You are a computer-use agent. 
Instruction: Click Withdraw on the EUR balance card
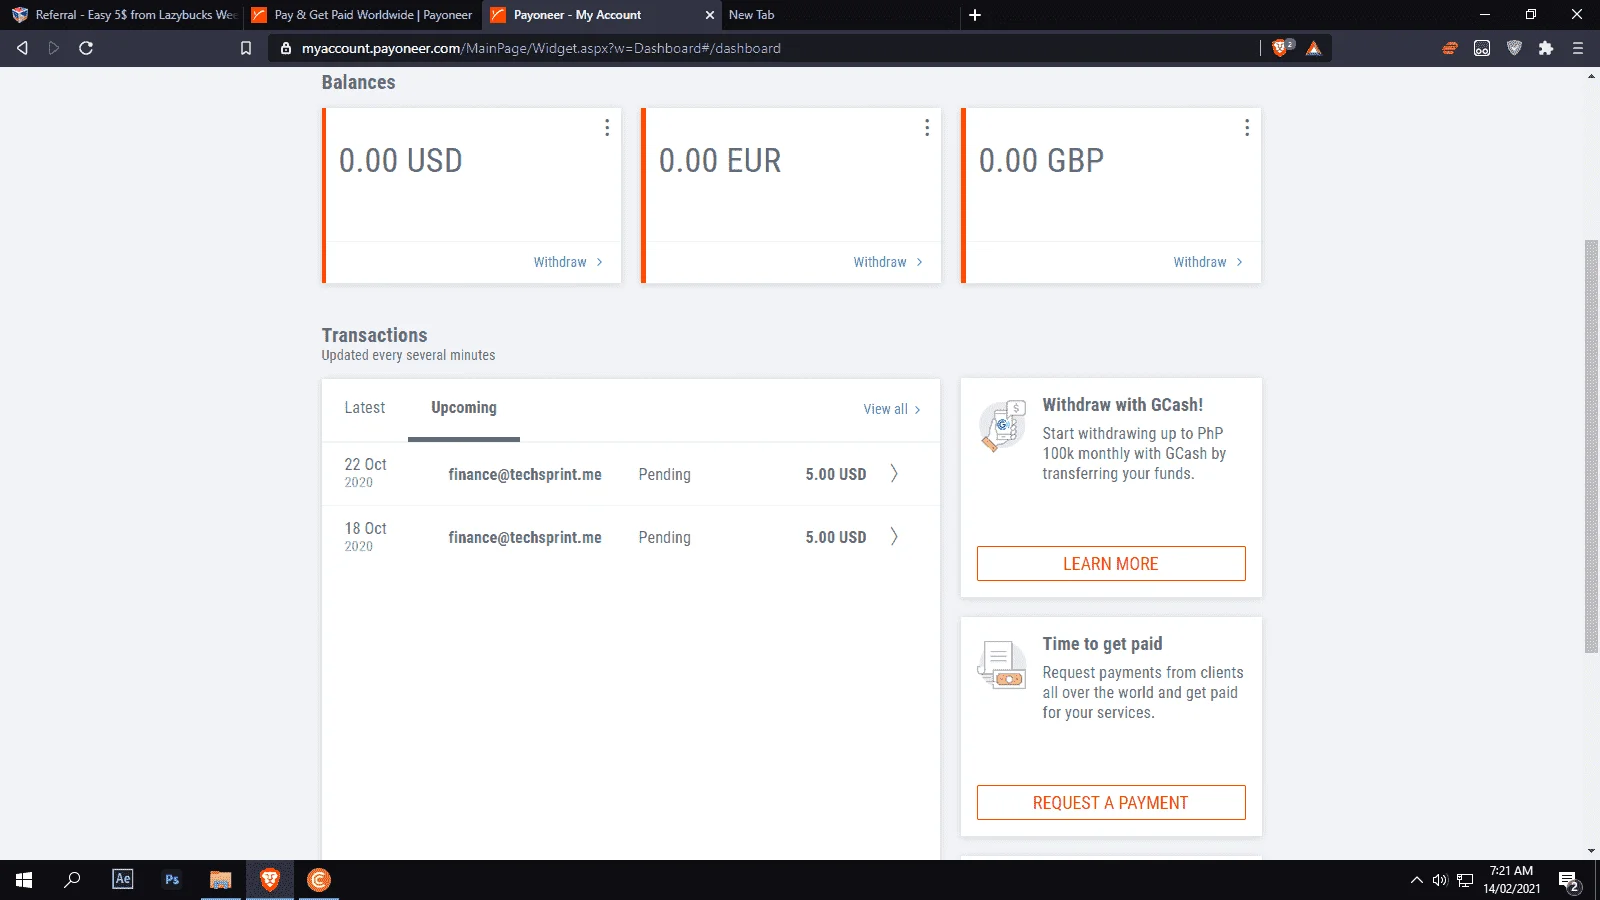click(888, 262)
